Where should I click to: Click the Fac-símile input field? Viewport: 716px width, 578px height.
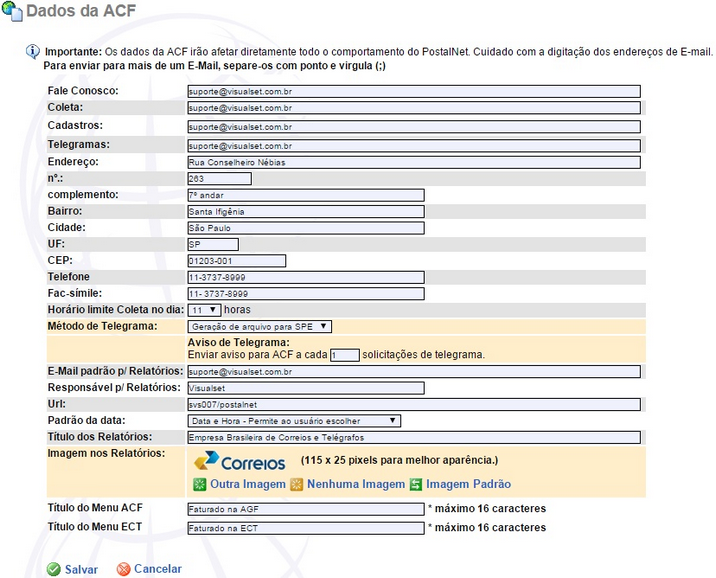(306, 294)
